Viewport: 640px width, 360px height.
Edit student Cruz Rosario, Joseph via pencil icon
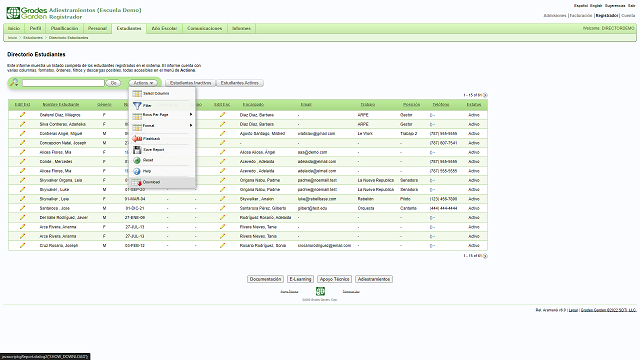point(22,245)
